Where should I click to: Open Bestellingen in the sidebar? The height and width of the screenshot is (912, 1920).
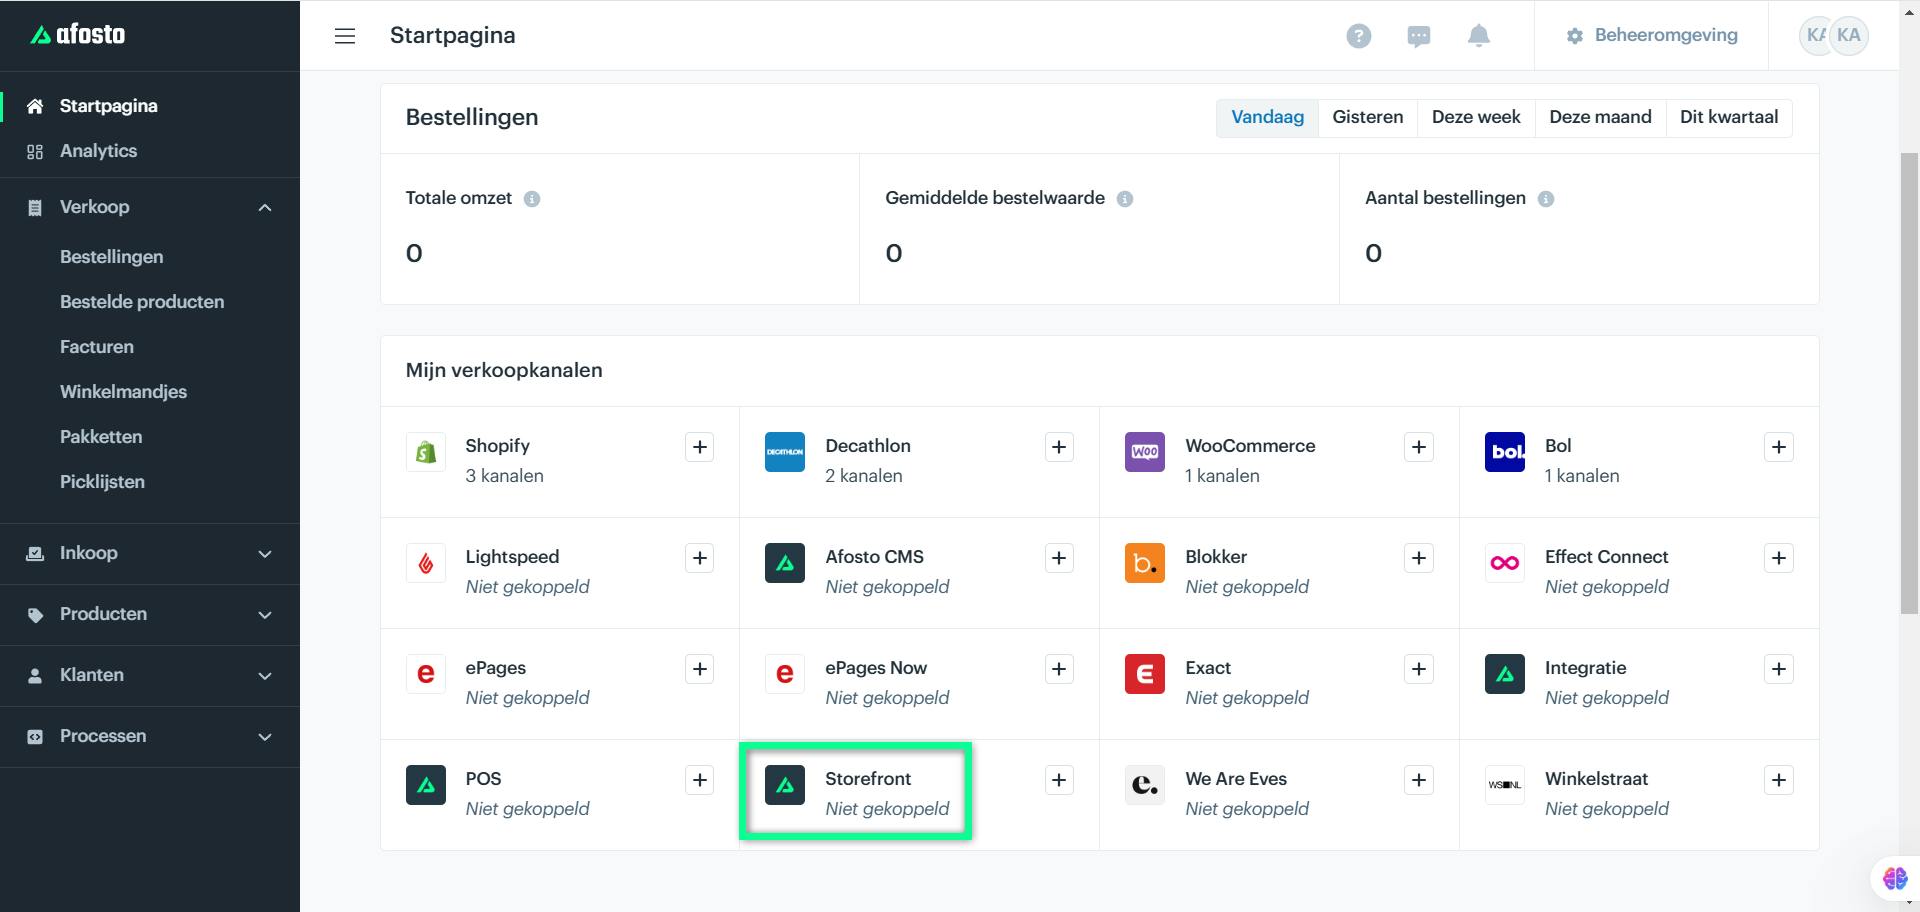[x=111, y=257]
